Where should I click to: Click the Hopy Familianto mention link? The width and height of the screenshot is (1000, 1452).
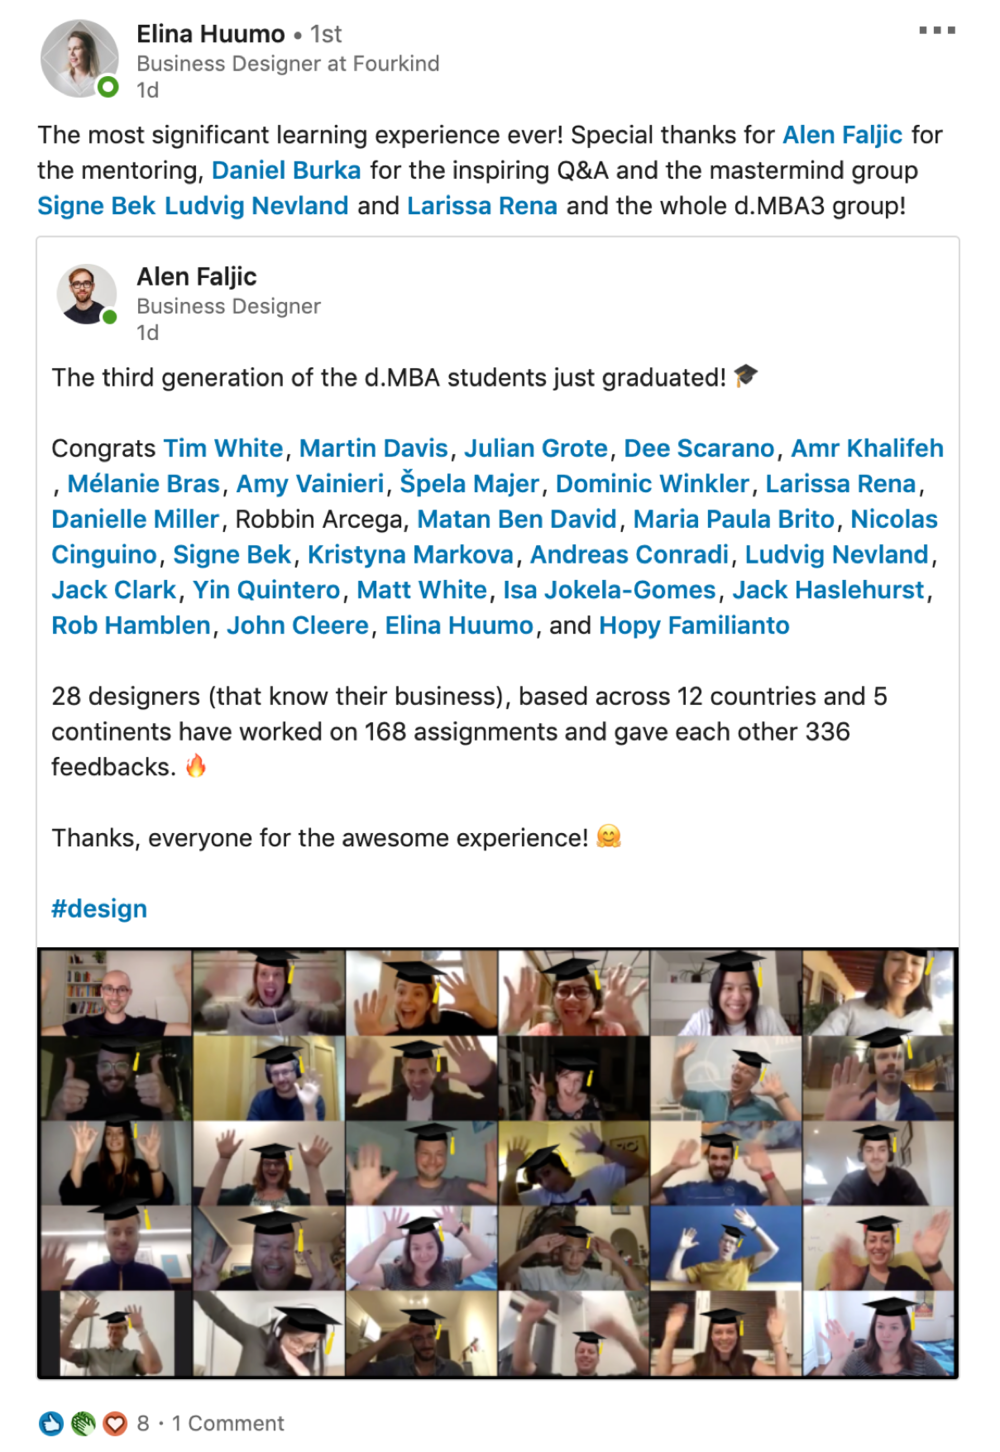(693, 625)
